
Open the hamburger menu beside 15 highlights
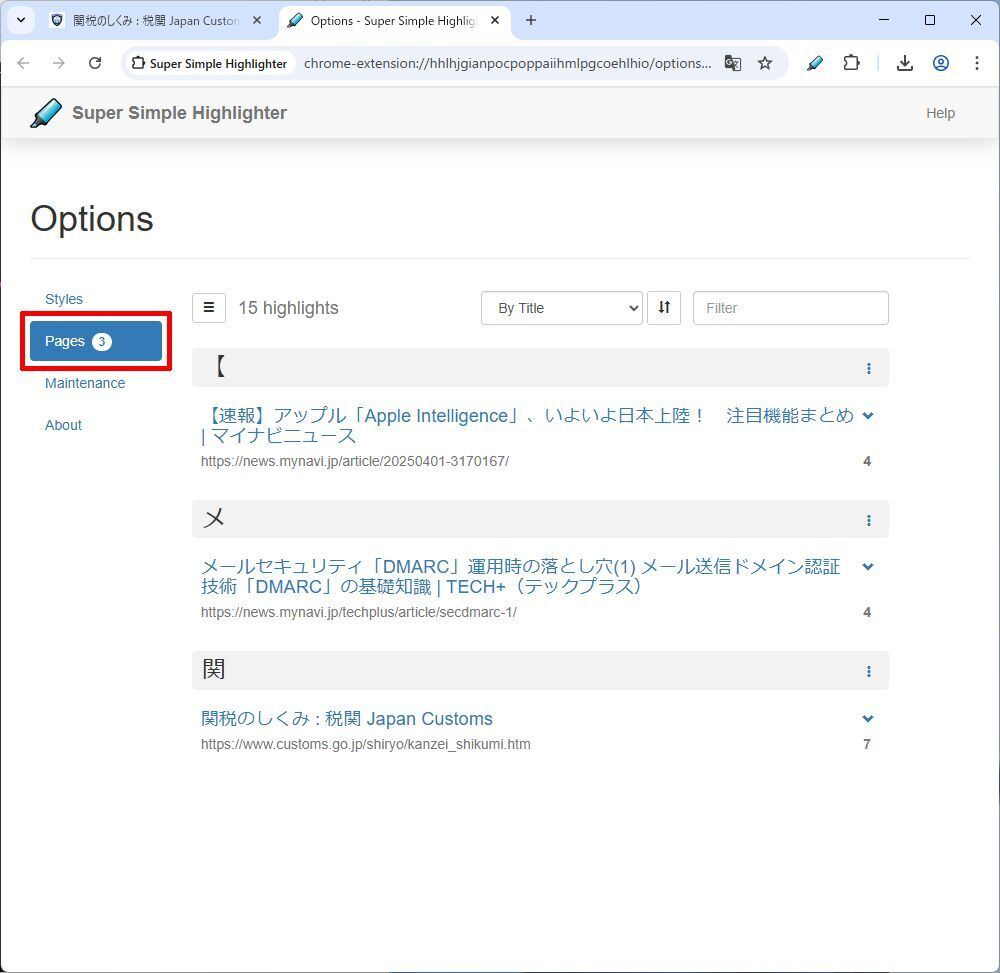[x=209, y=308]
